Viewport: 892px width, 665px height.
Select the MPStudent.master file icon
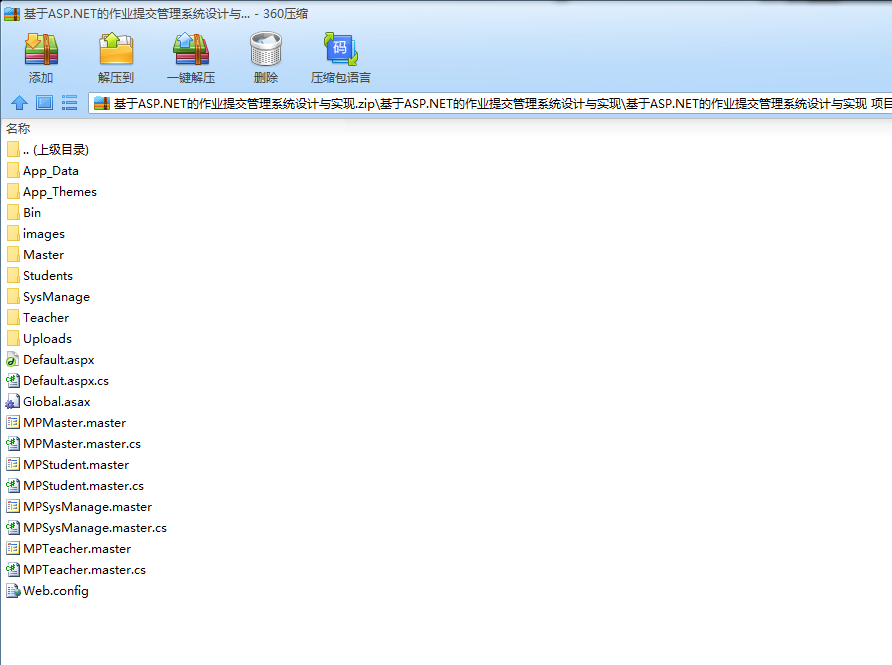(x=13, y=465)
